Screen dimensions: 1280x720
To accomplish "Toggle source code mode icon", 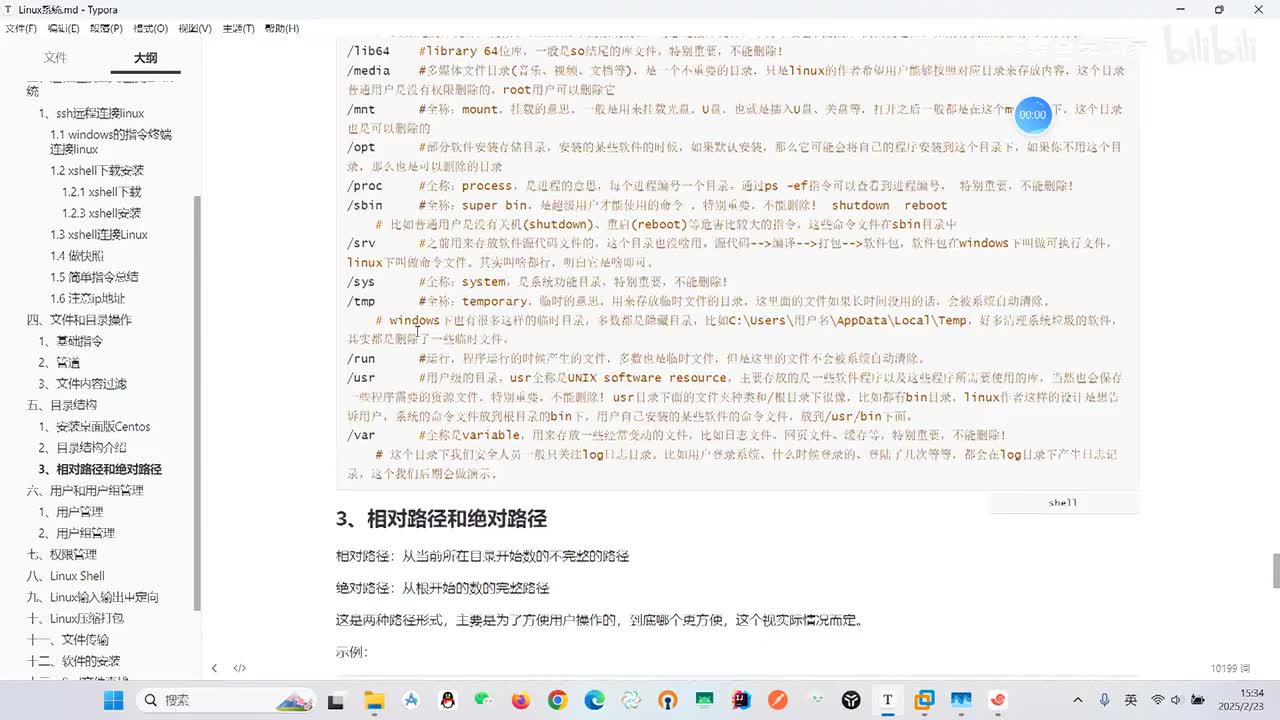I will pos(240,668).
